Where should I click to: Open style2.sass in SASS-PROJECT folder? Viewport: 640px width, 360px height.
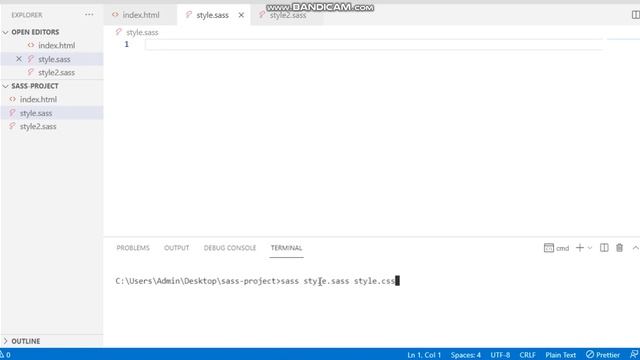38,127
